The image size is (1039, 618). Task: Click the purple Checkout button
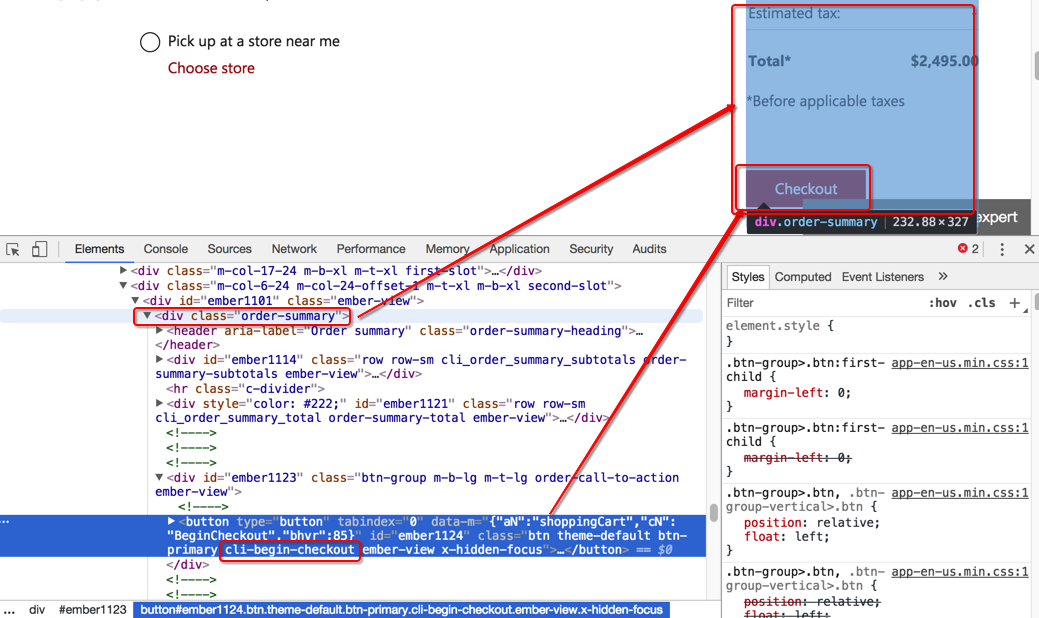coord(806,189)
